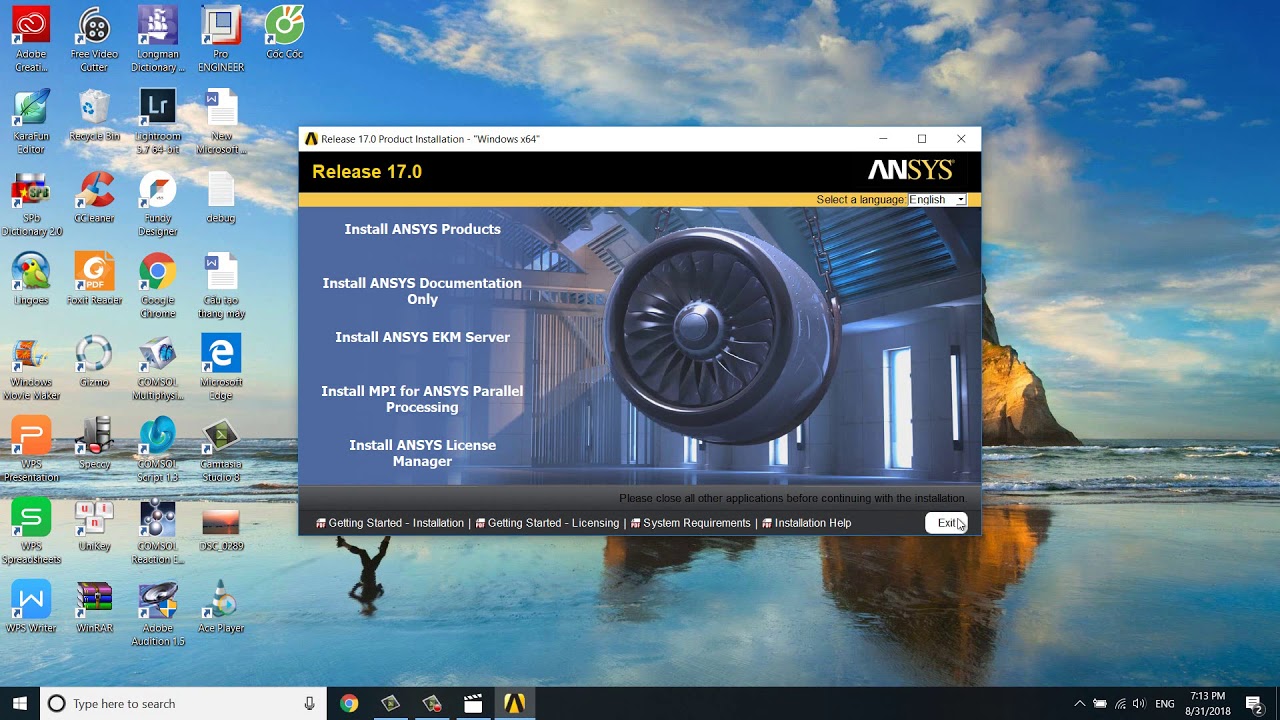Show hidden system tray icons
Viewport: 1280px width, 720px height.
[1079, 704]
